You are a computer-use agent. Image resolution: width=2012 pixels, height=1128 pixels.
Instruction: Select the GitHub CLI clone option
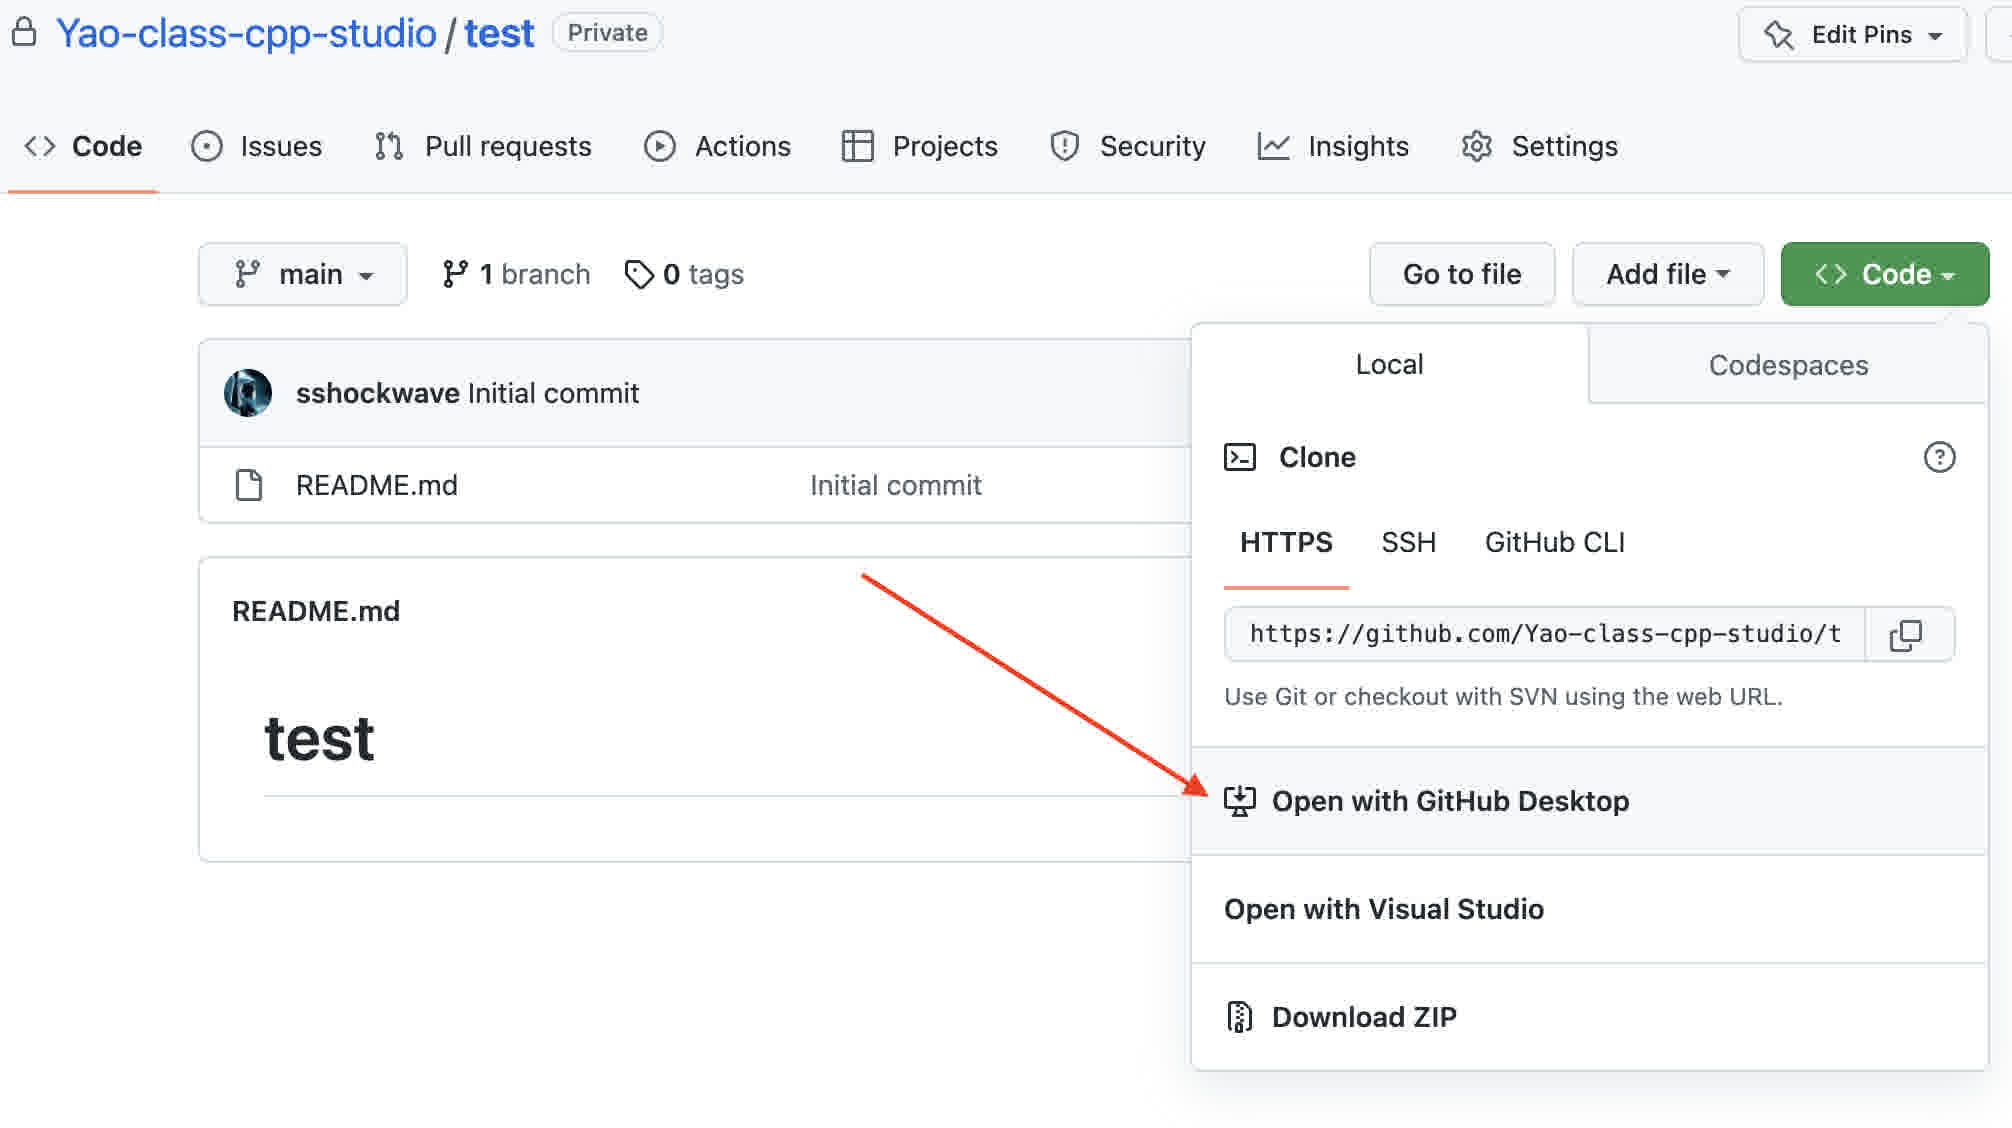point(1555,542)
